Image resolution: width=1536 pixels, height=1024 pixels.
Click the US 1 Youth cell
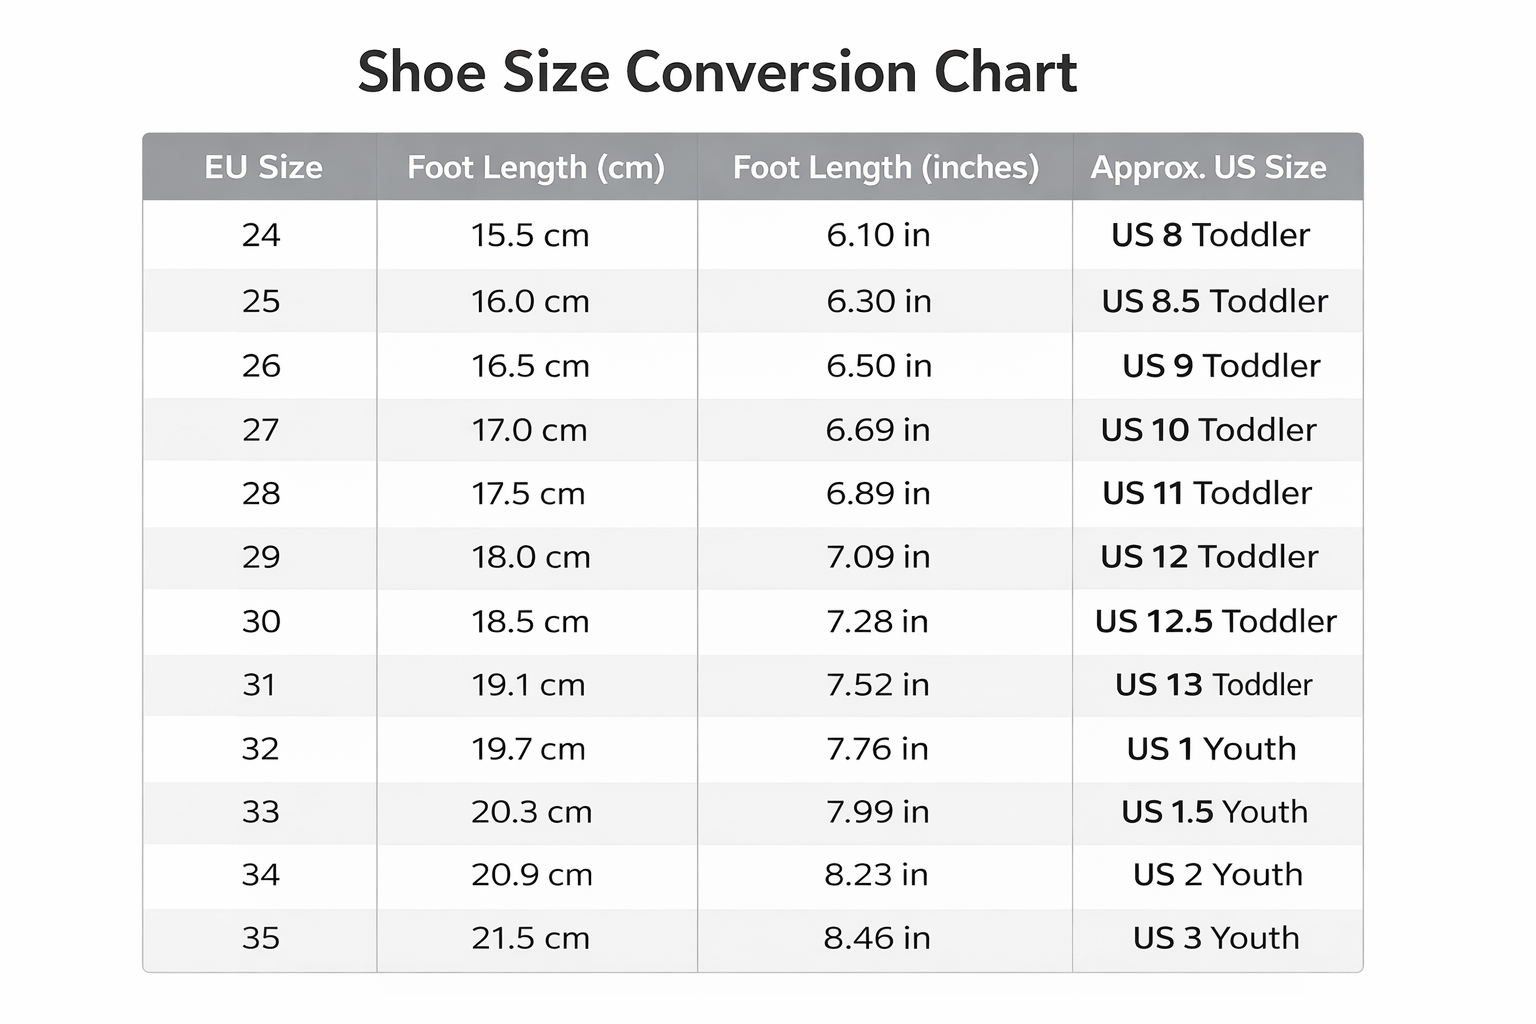(1211, 749)
